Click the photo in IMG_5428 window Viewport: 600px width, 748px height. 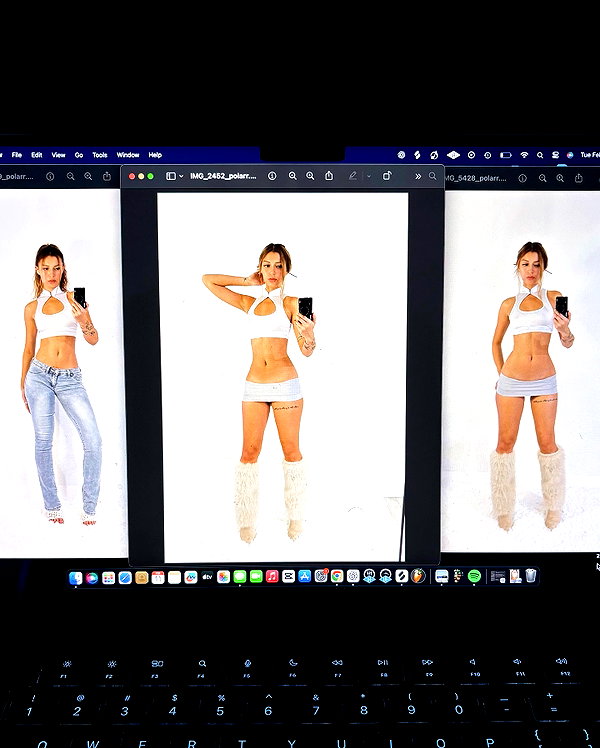click(x=521, y=372)
